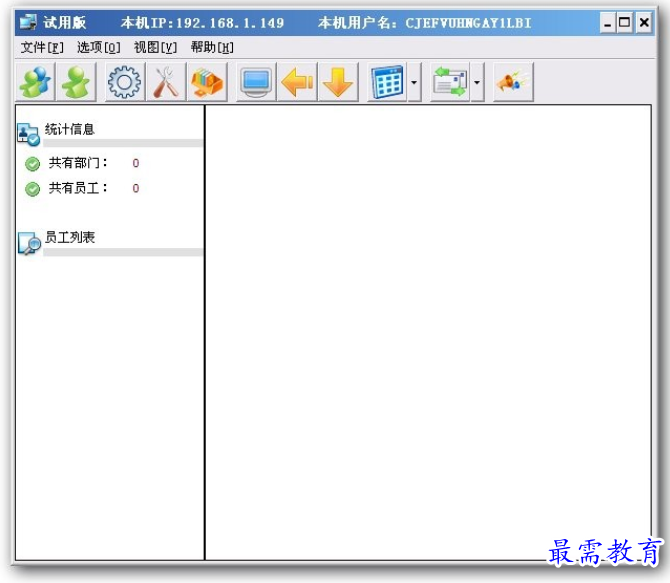Open the 文件[F] menu
Viewport: 670px width, 583px height.
[x=42, y=47]
